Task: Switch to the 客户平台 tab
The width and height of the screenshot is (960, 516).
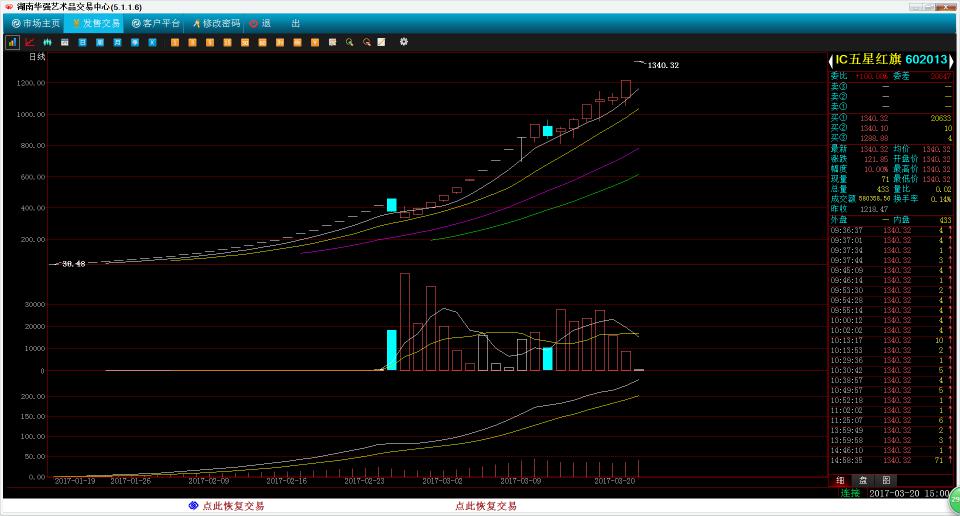Action: pos(155,22)
